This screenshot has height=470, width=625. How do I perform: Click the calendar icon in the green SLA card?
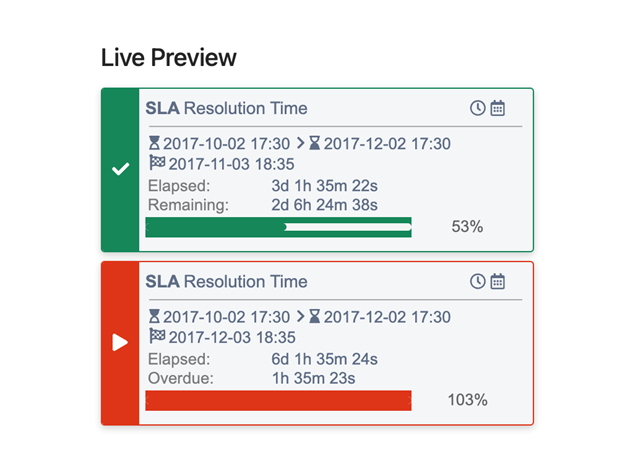pyautogui.click(x=498, y=108)
